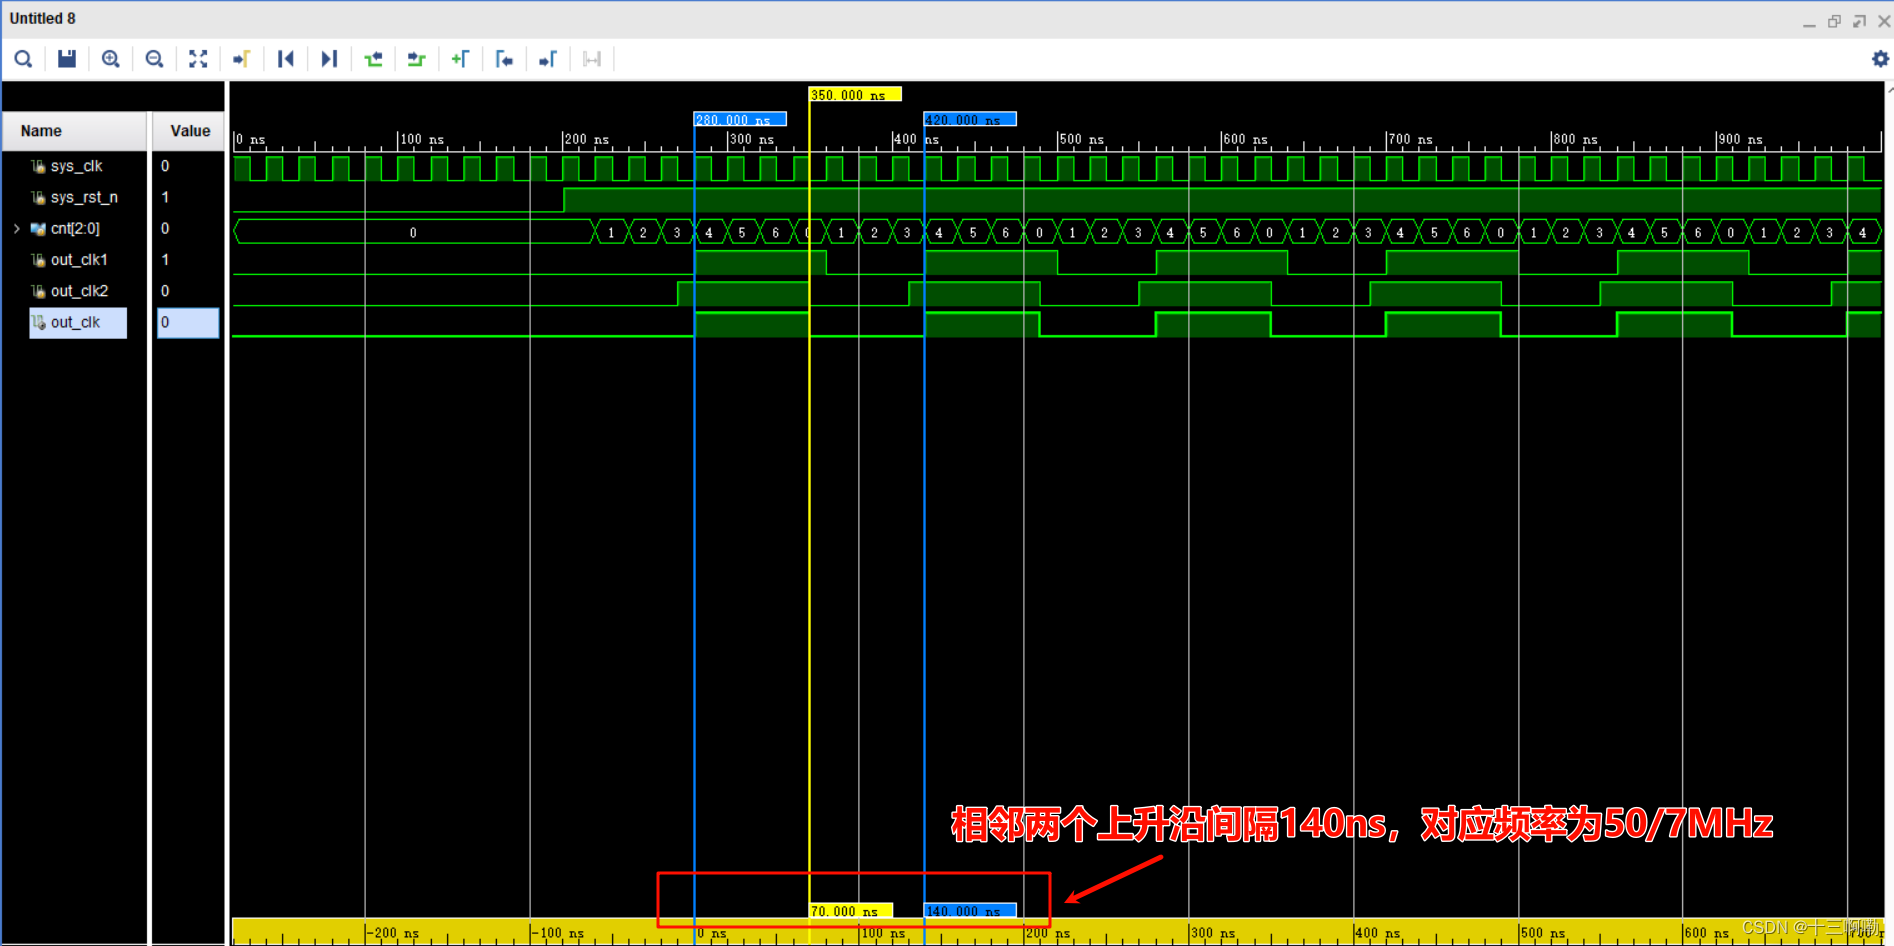Open the waveform settings gear
1894x946 pixels.
(1880, 59)
